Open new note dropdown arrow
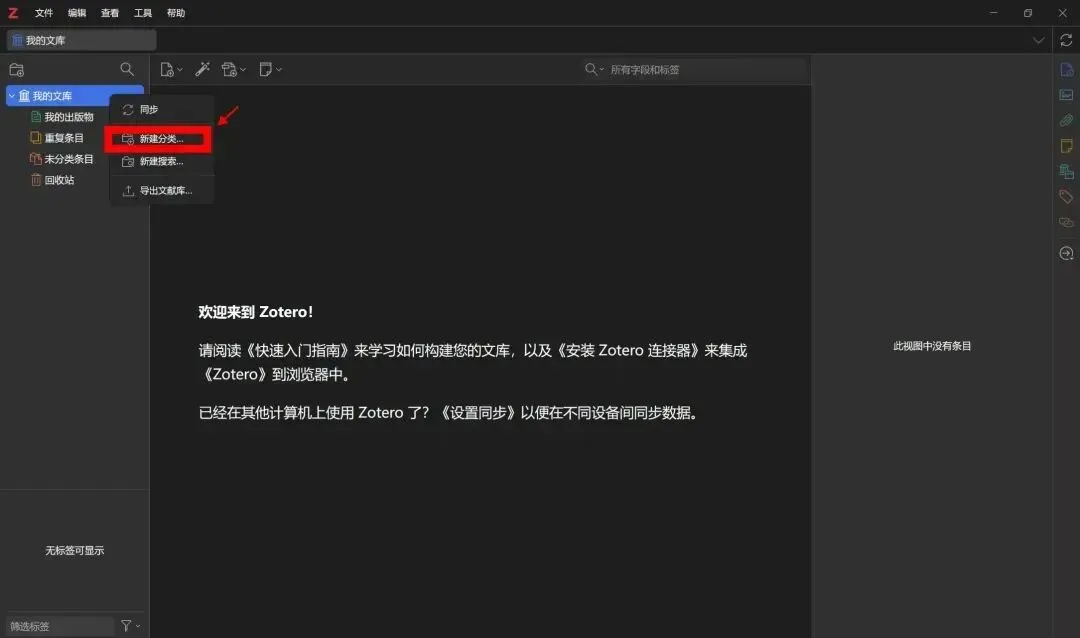 tap(278, 70)
